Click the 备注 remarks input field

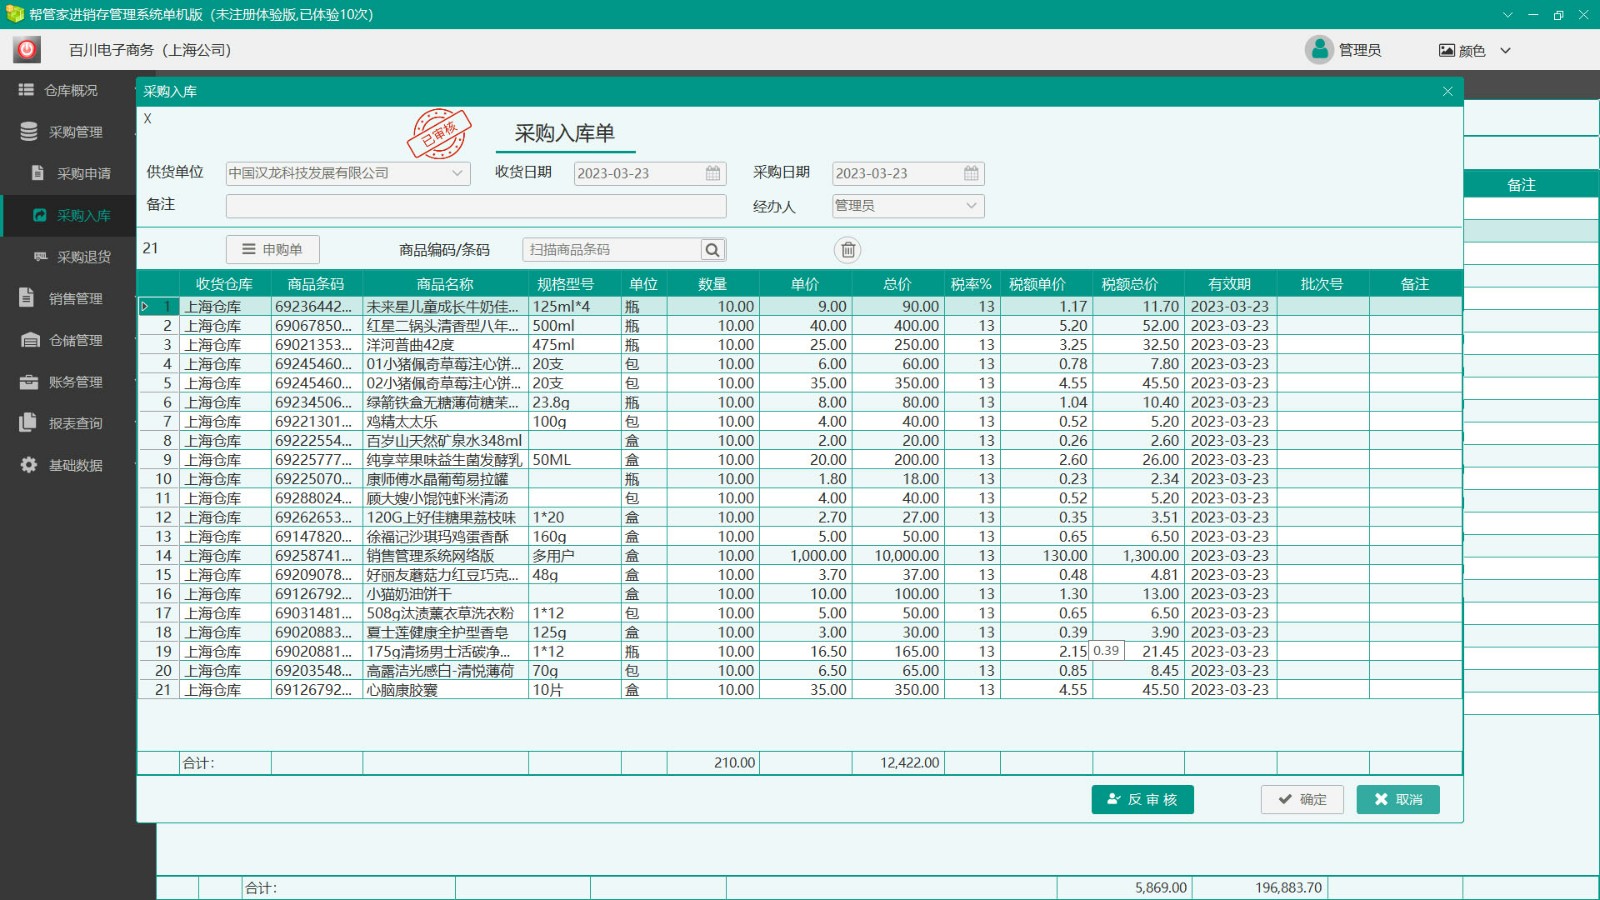tap(476, 206)
